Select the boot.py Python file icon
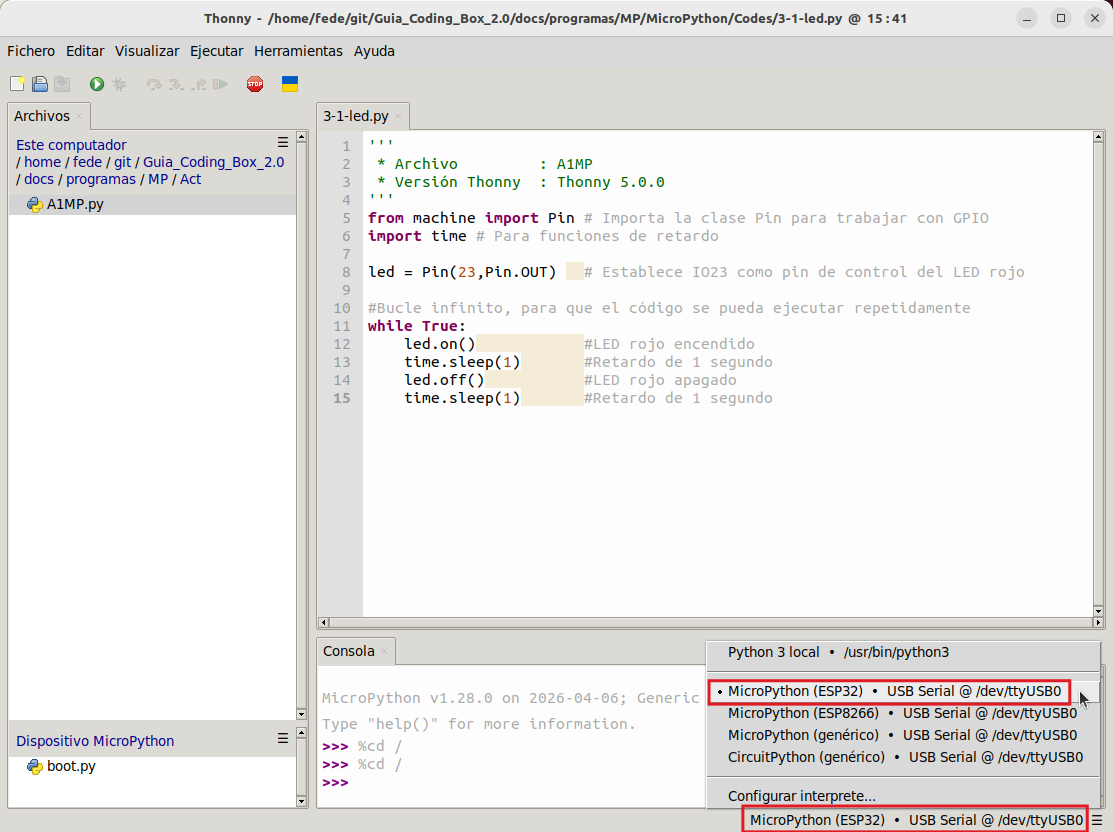 [x=34, y=767]
